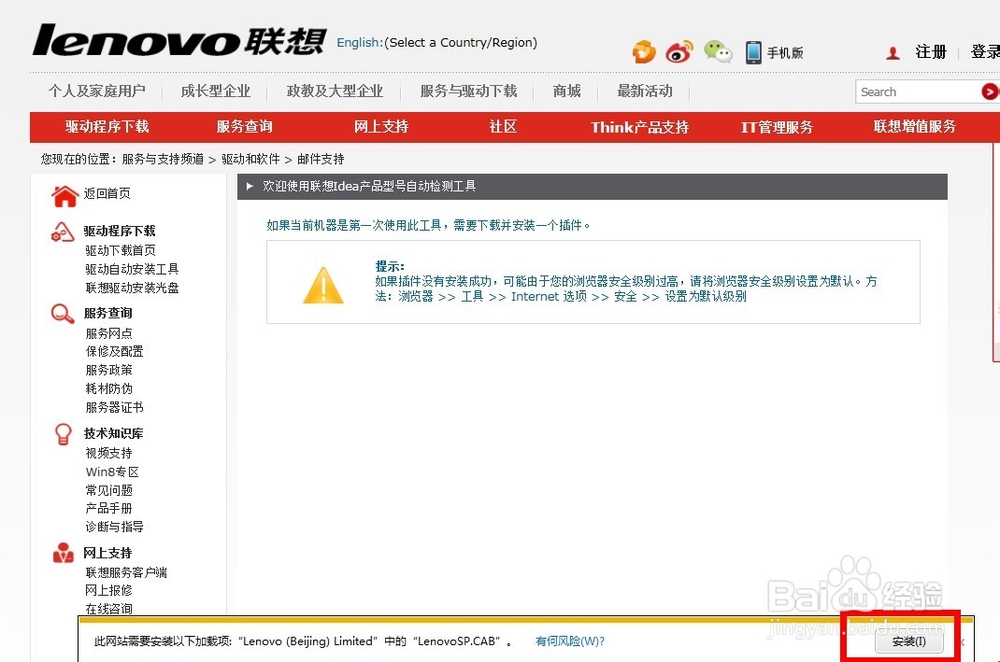Click the person icon beside 网上支持
Screen dimensions: 1000x662
click(x=63, y=553)
